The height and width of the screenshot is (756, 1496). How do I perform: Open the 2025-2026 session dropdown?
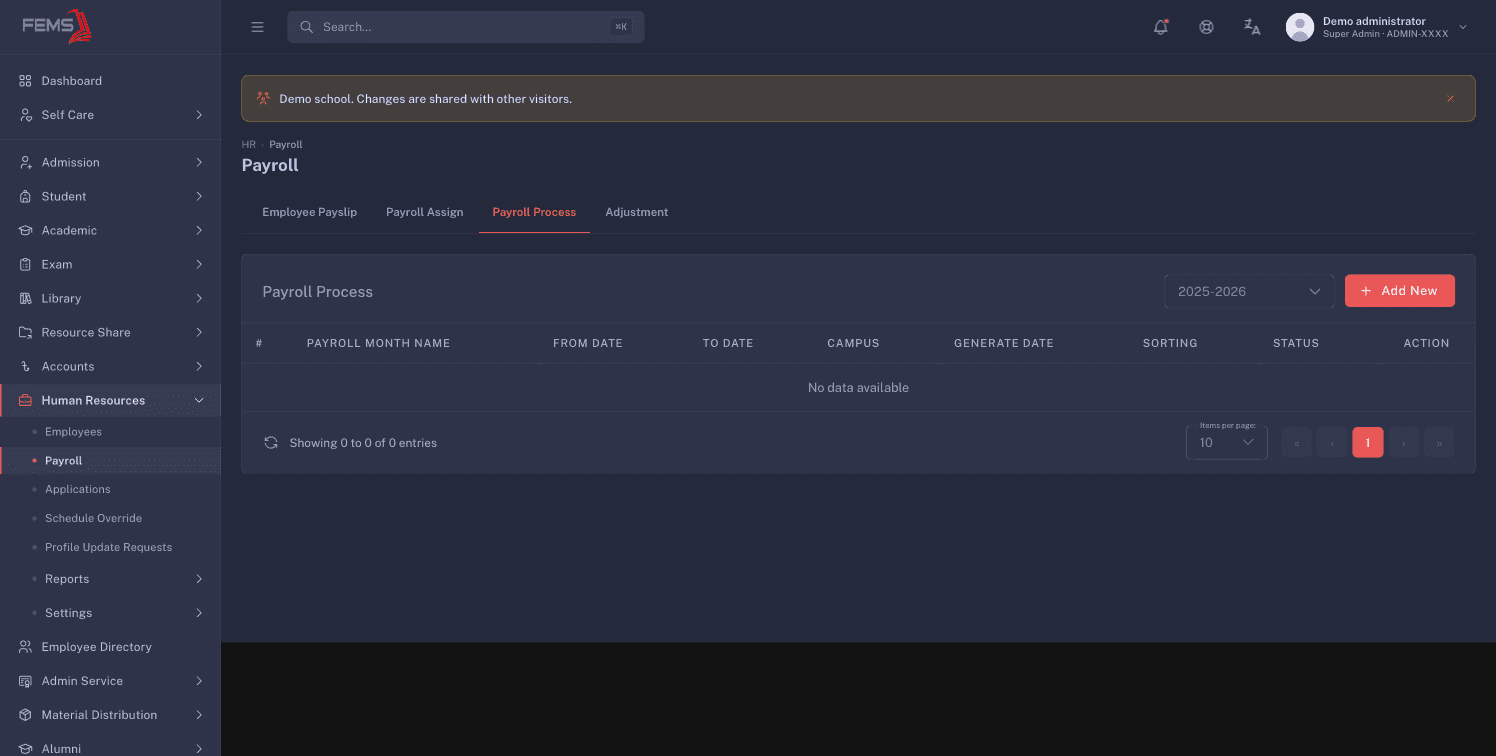click(x=1249, y=291)
